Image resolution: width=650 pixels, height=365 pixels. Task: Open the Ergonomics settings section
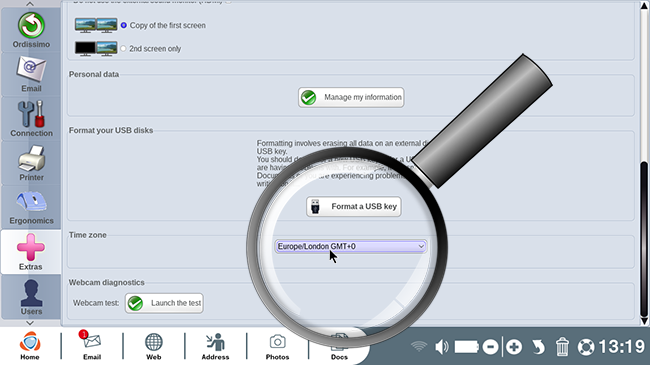click(x=31, y=207)
